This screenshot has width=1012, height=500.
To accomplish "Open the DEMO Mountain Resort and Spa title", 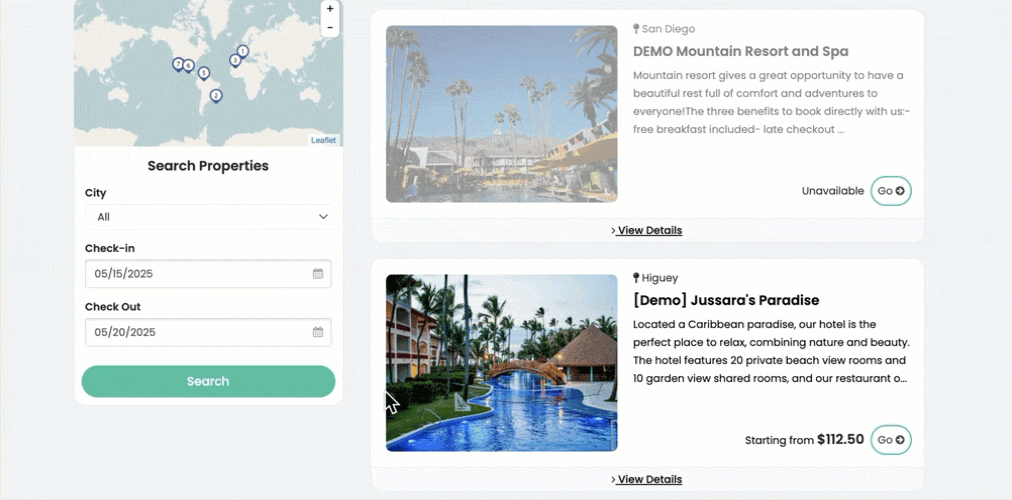I will tap(740, 51).
